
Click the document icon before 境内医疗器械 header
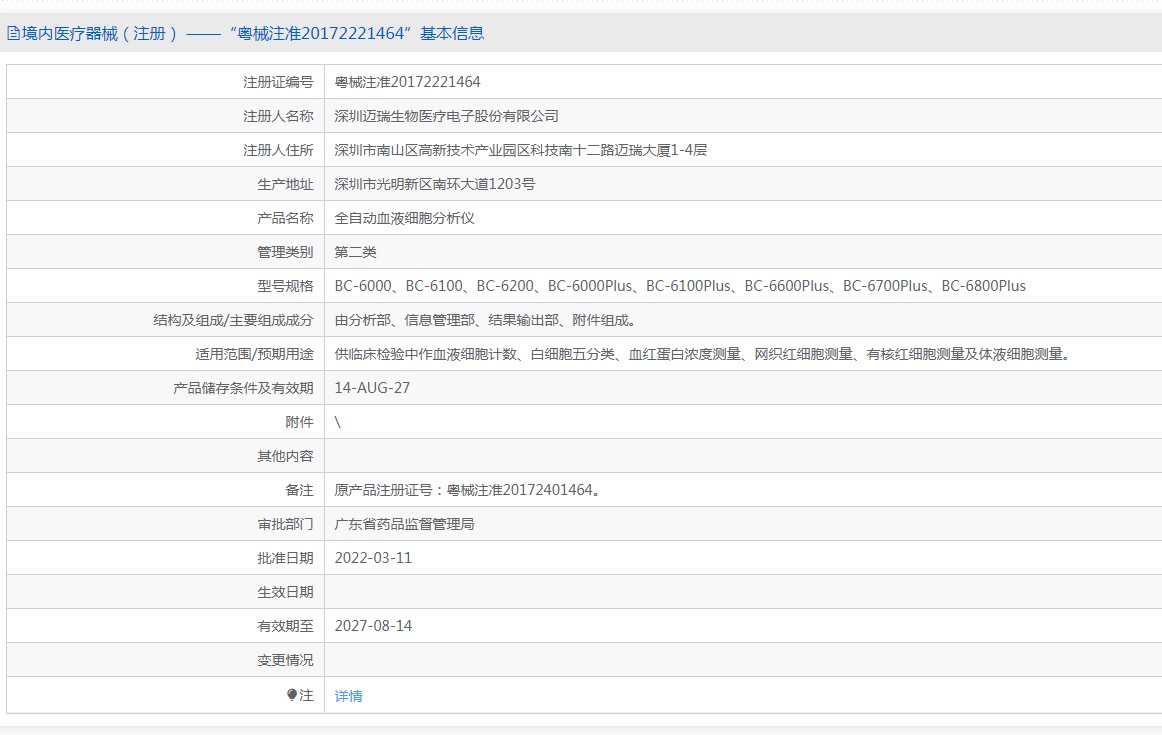click(x=13, y=33)
